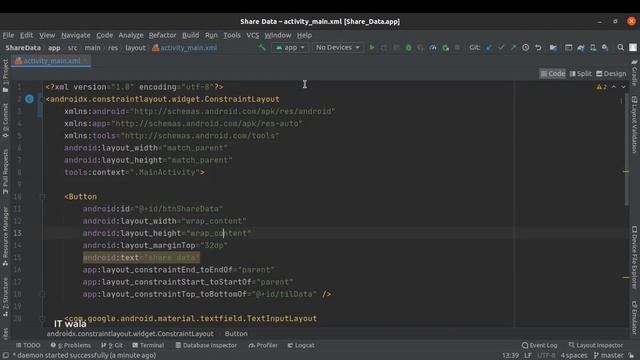Image resolution: width=640 pixels, height=360 pixels.
Task: Open the AVD Manager phone icon
Action: (593, 48)
